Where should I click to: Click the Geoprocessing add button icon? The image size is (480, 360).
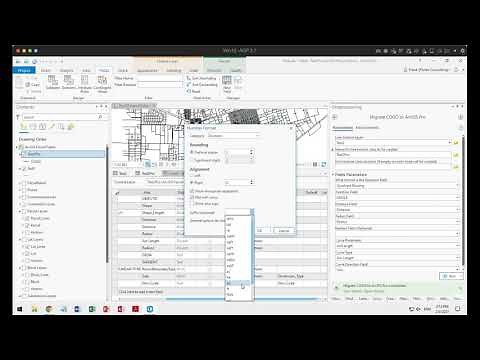pyautogui.click(x=460, y=117)
